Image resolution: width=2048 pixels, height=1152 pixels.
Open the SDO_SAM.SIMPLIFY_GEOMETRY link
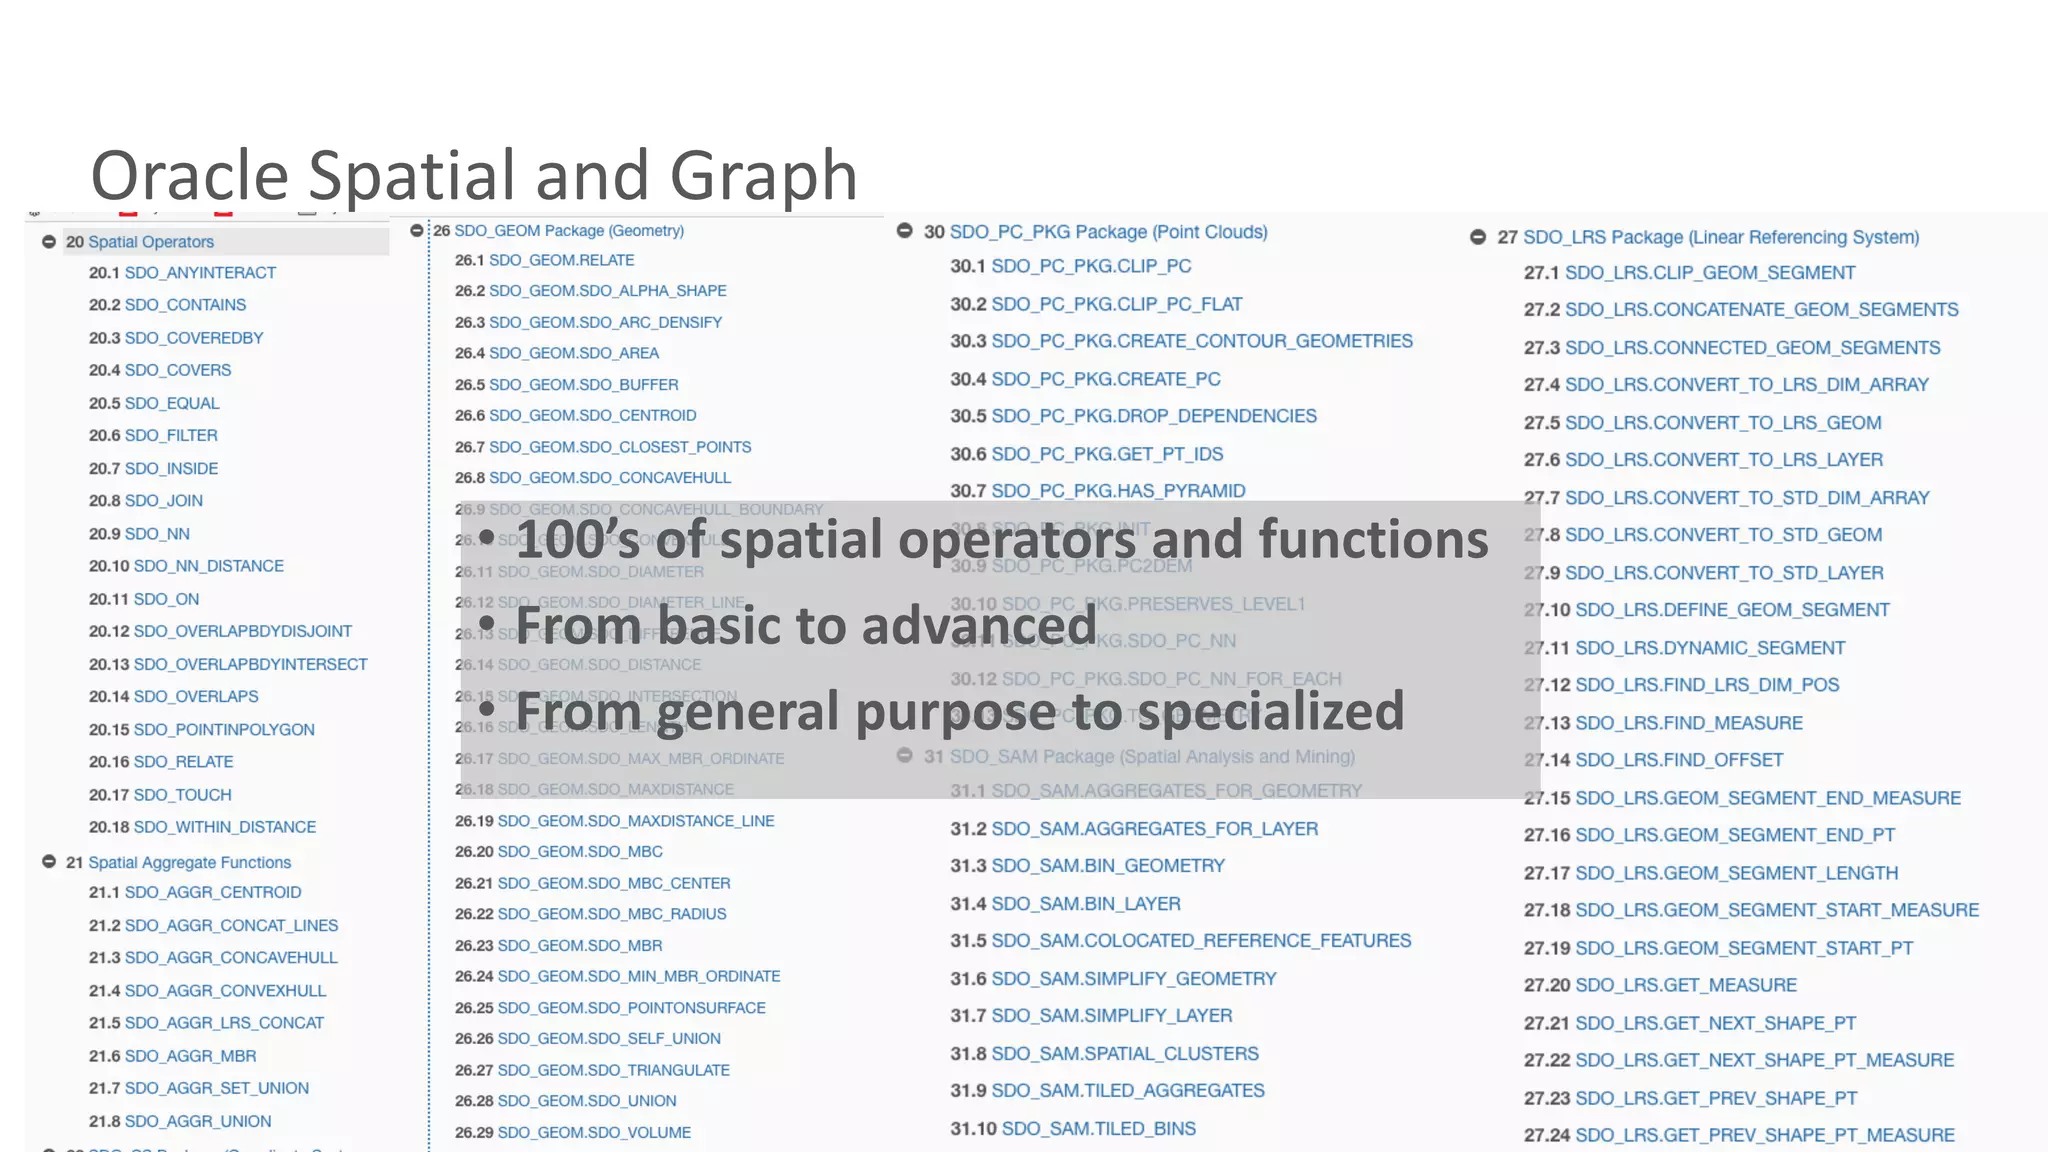(1134, 979)
